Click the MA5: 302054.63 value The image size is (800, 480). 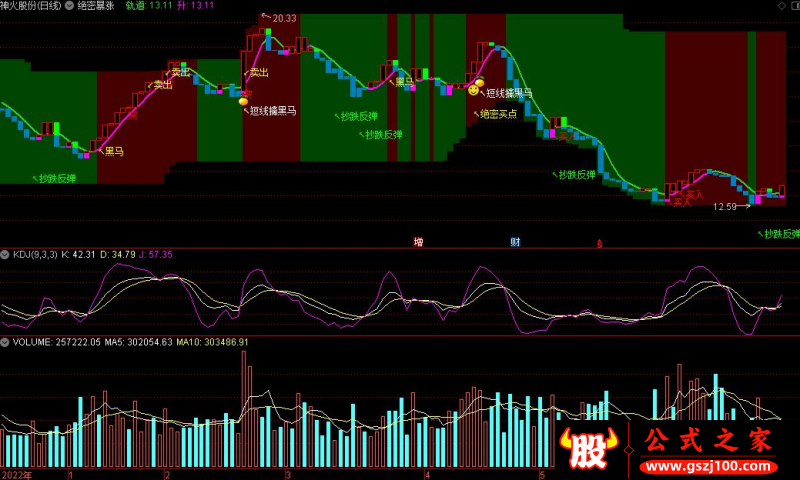coord(138,342)
